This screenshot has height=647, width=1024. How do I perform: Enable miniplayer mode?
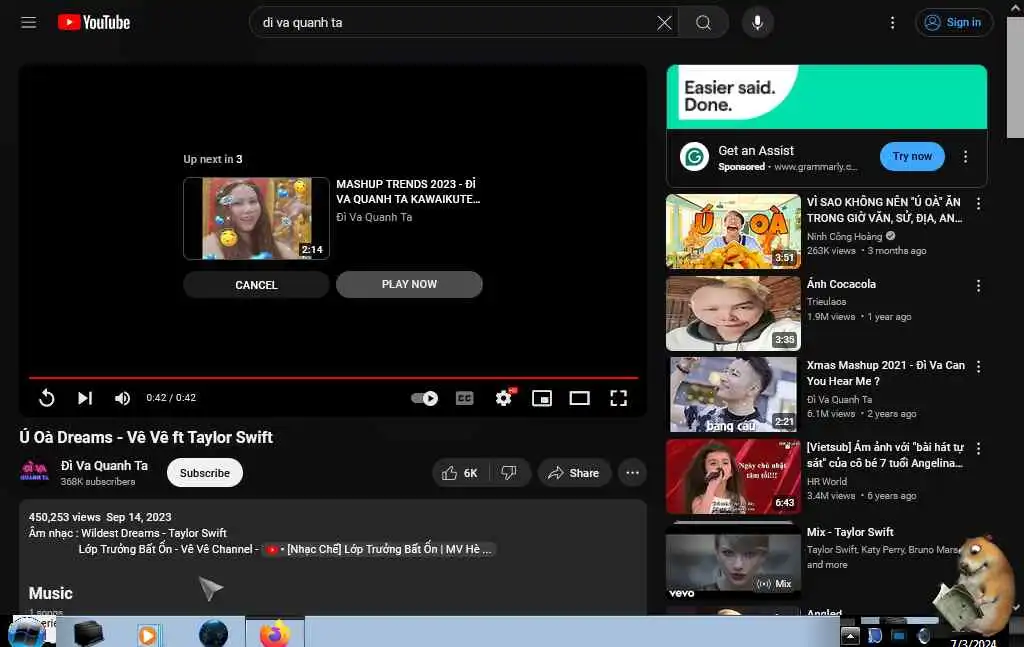542,398
